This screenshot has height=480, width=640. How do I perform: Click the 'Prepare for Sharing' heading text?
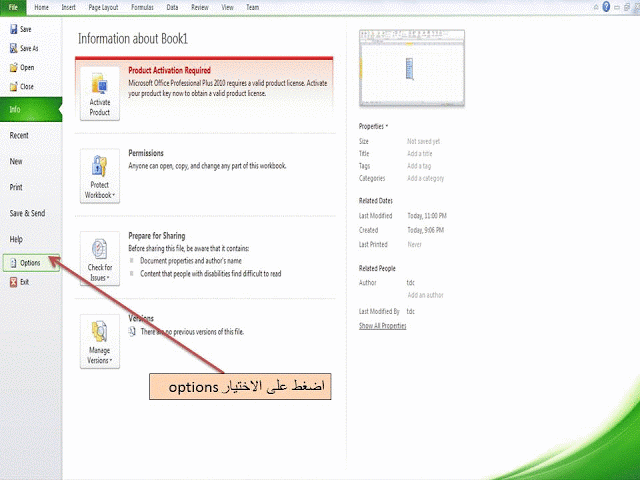(157, 236)
